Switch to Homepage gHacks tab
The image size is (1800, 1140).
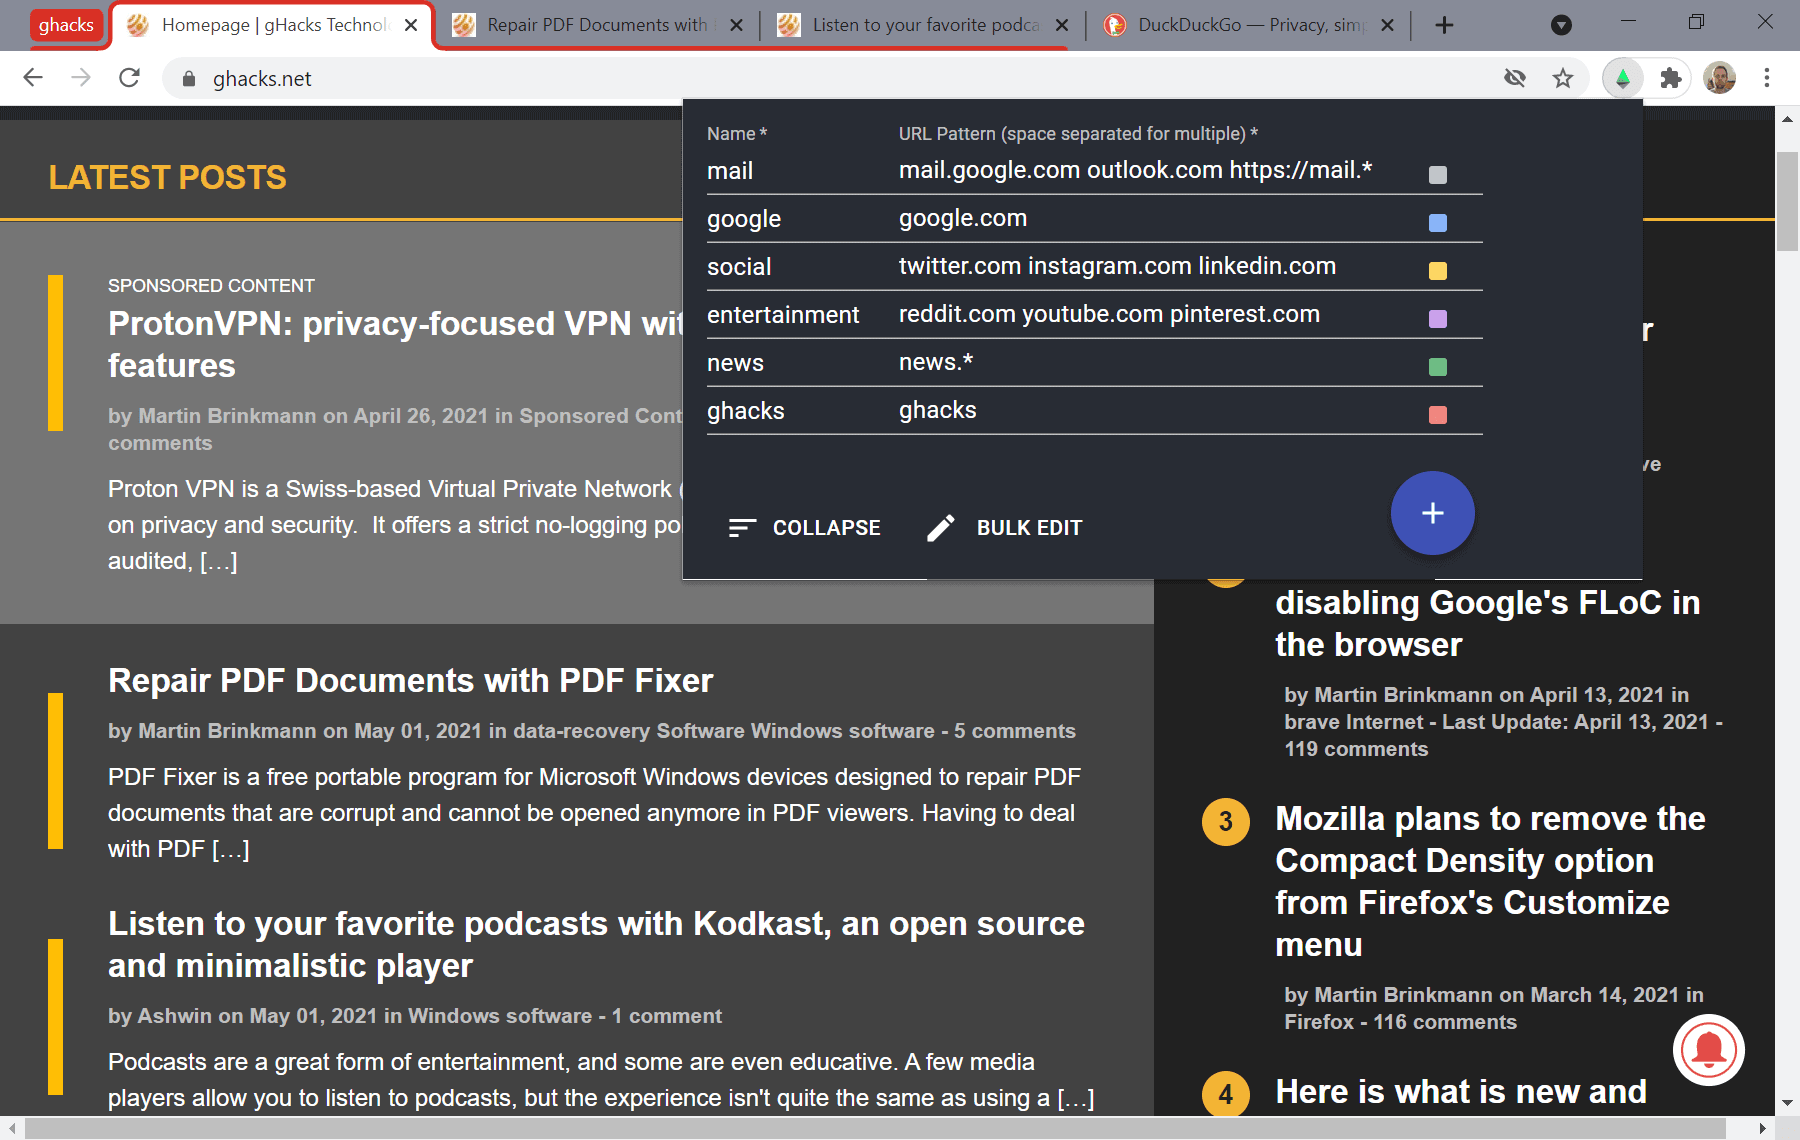270,25
